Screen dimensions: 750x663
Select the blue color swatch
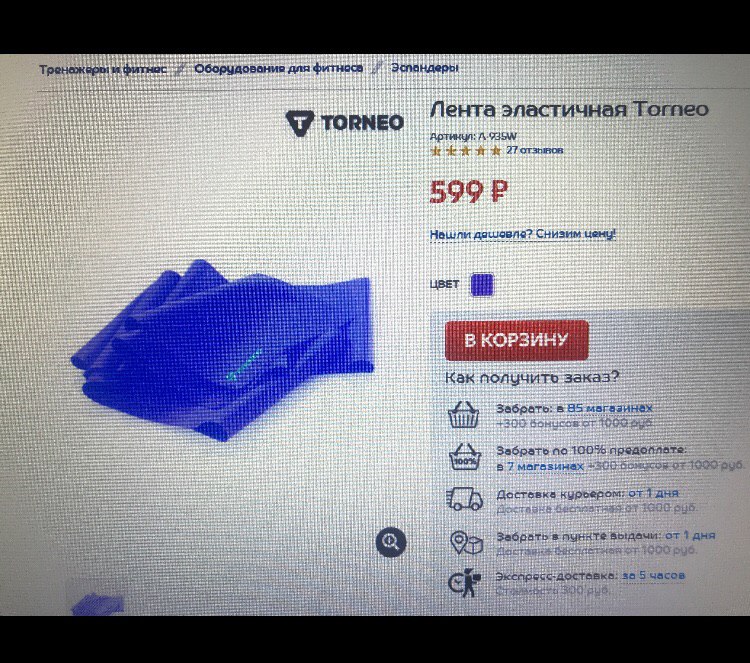coord(482,285)
